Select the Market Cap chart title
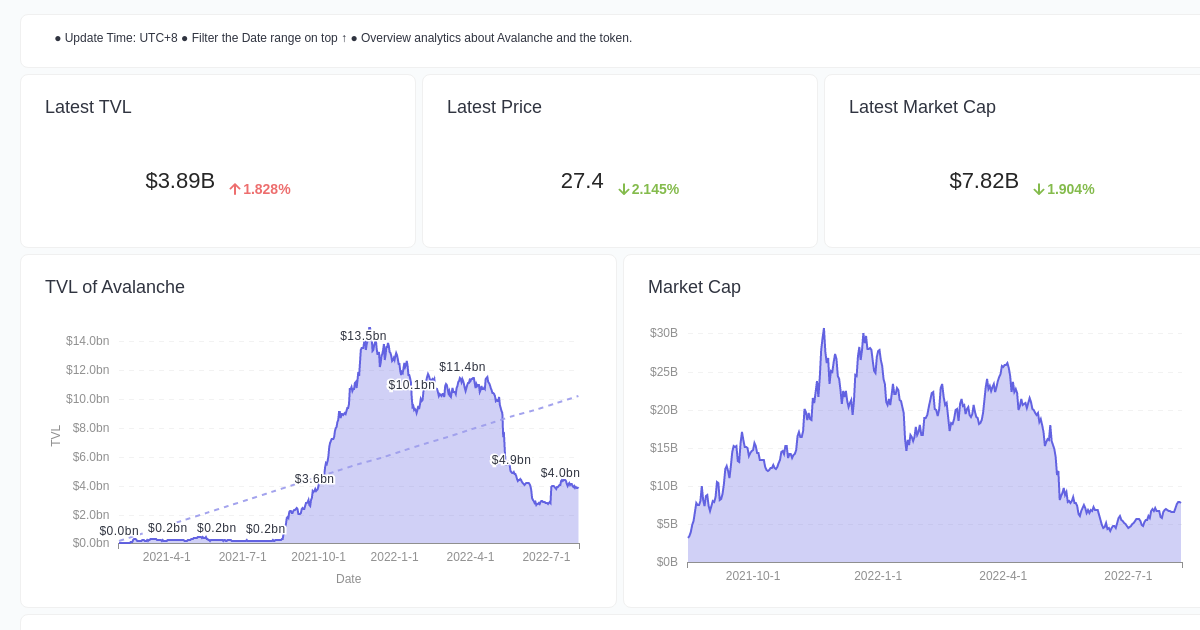Viewport: 1200px width, 630px height. click(x=694, y=287)
